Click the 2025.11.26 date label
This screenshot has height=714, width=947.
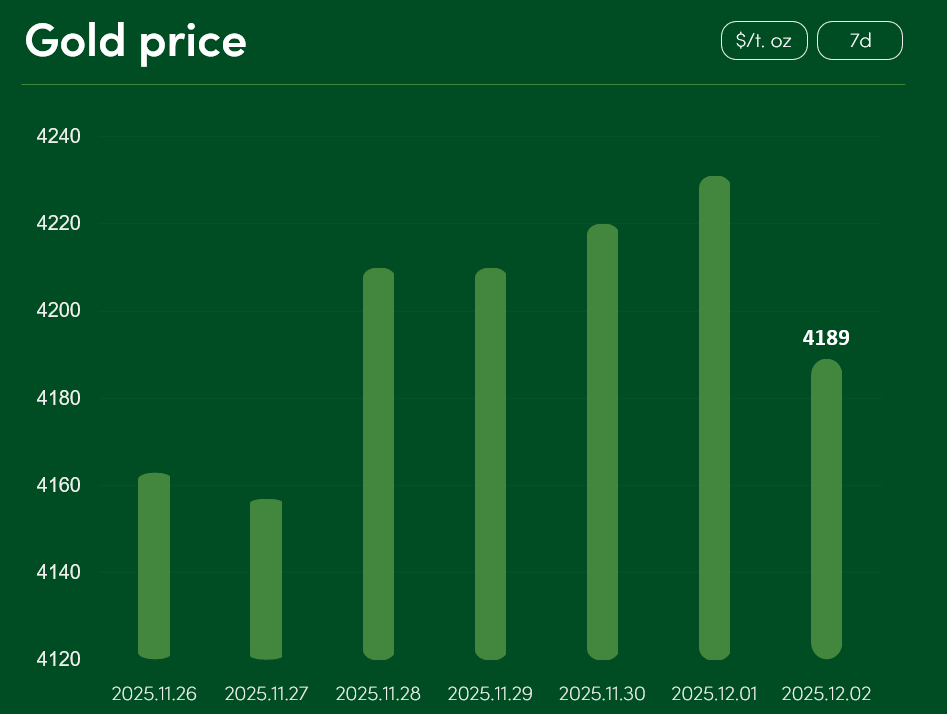click(154, 693)
